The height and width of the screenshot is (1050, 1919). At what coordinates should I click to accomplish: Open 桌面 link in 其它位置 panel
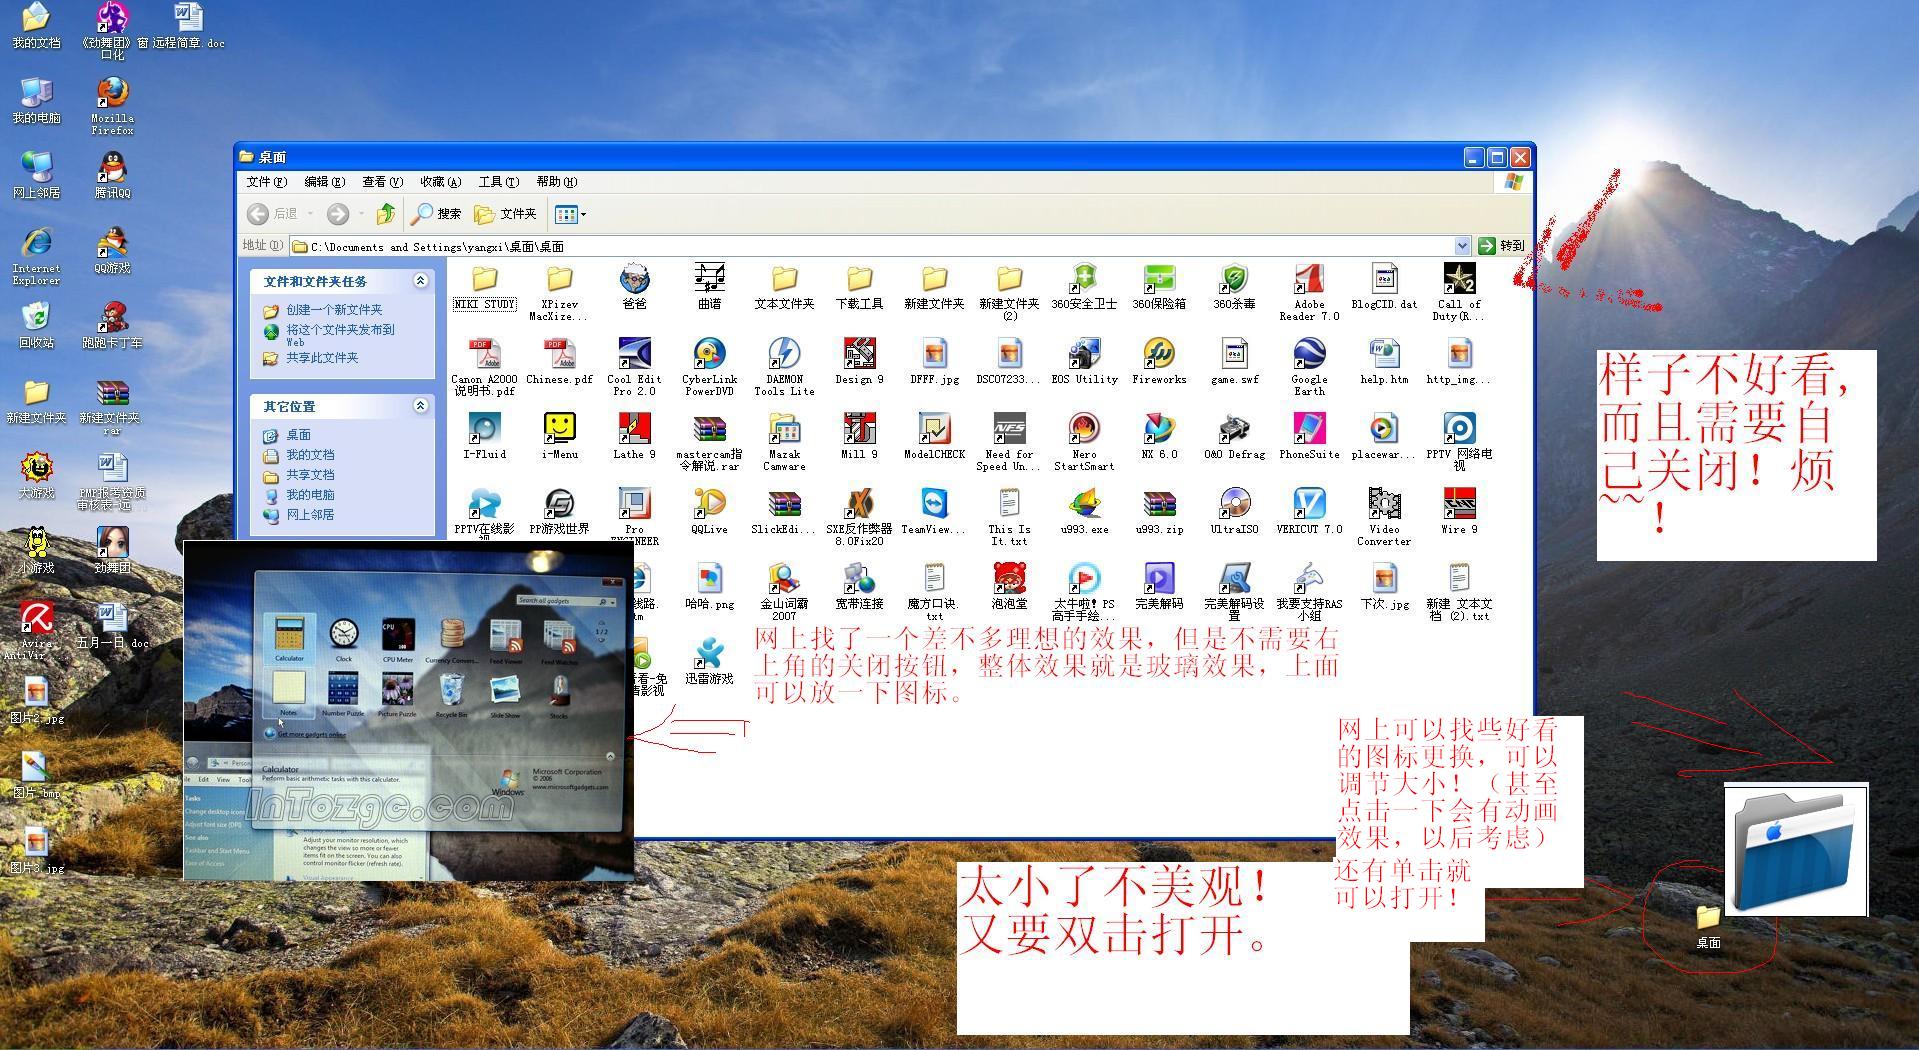(298, 435)
